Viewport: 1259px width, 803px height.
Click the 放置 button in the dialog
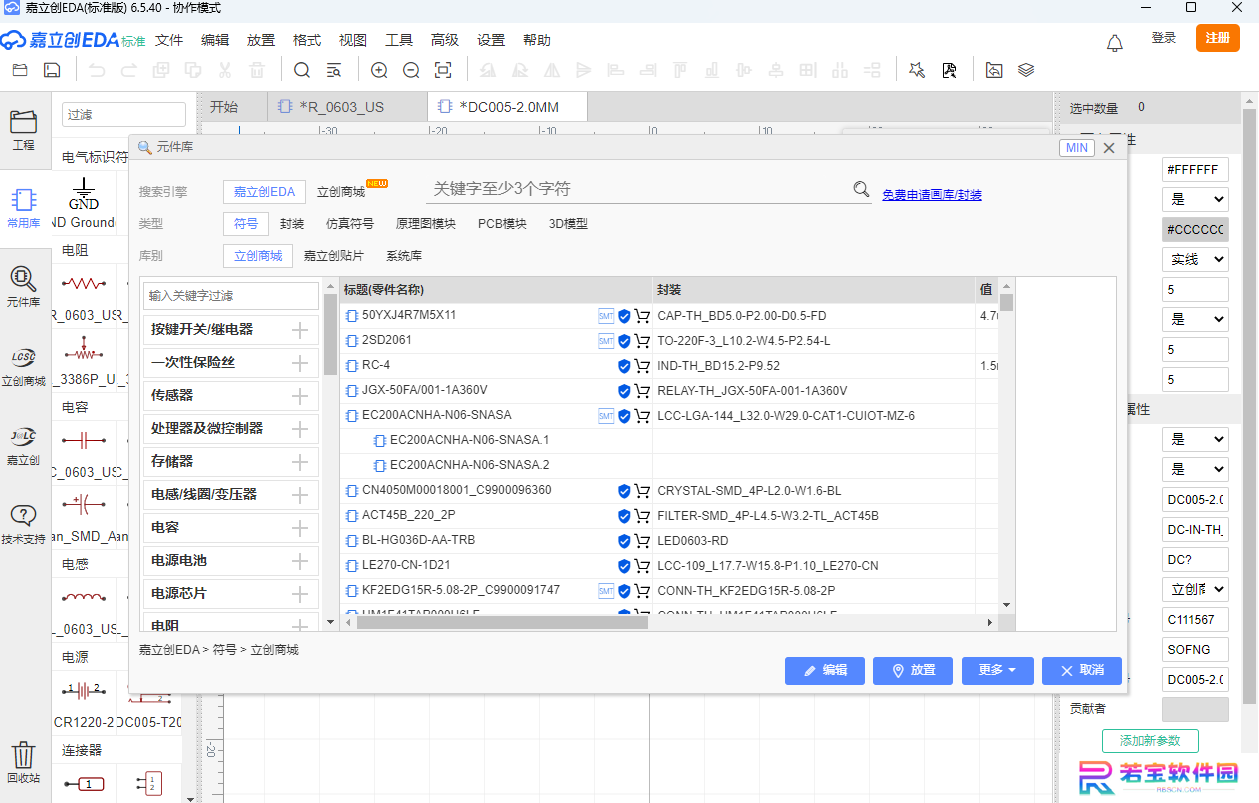point(913,670)
